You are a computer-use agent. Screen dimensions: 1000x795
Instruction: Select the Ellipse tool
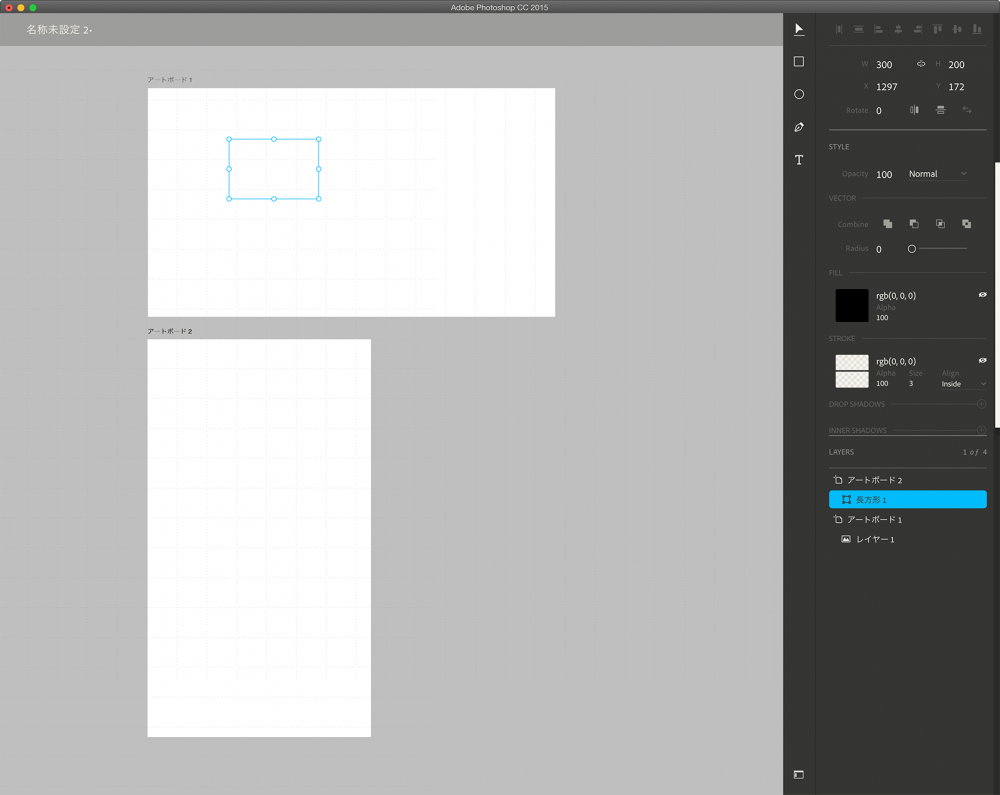tap(798, 93)
